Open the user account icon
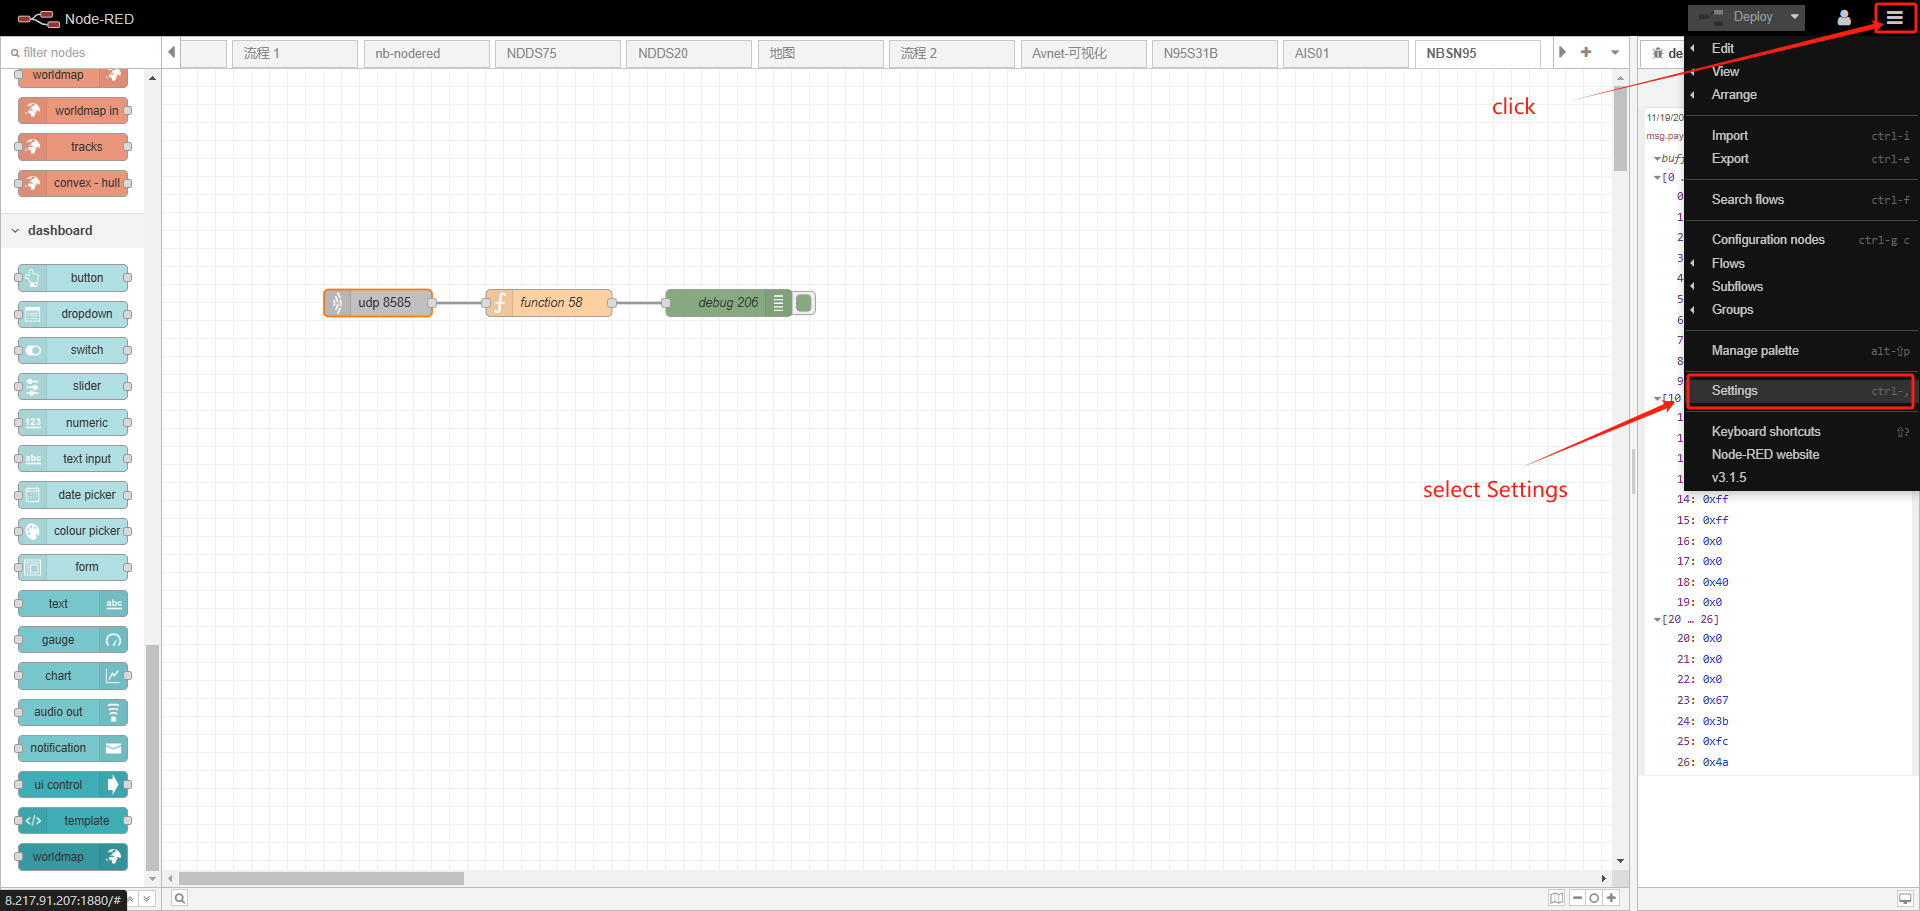This screenshot has height=911, width=1920. [1844, 17]
